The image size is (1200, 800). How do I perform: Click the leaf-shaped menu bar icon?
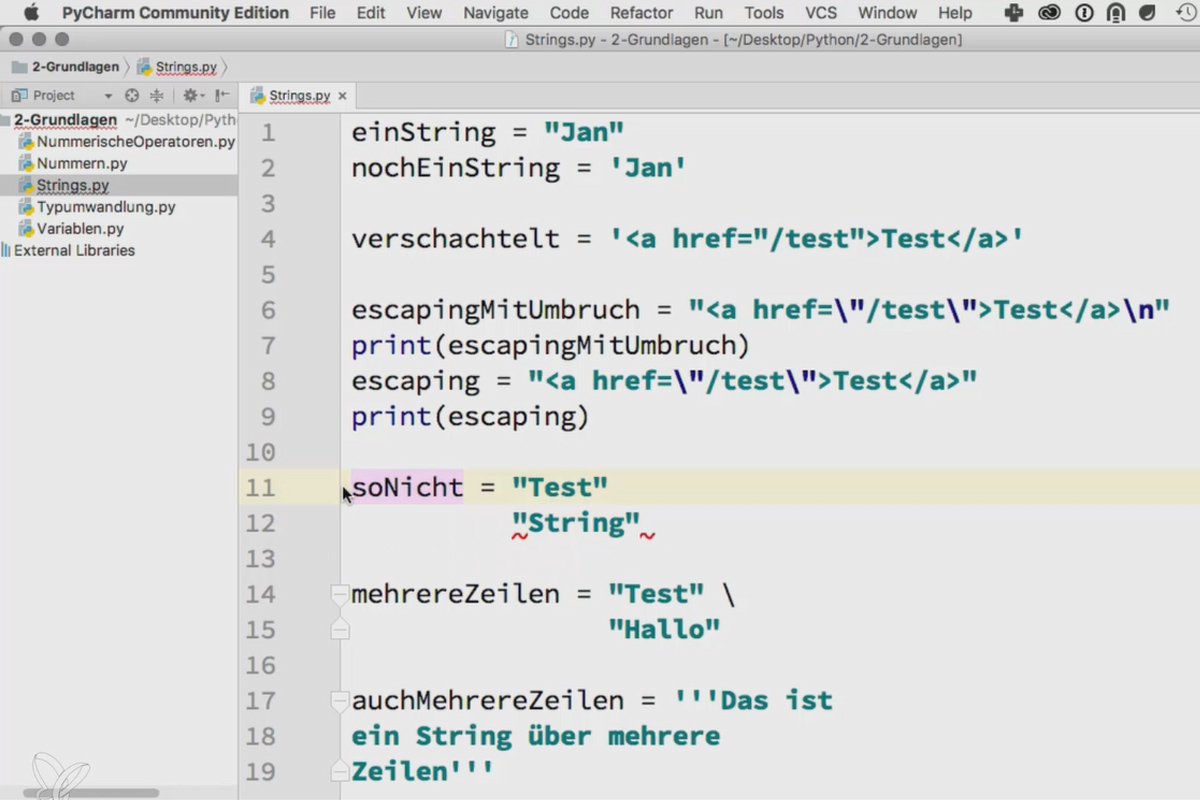(1148, 13)
